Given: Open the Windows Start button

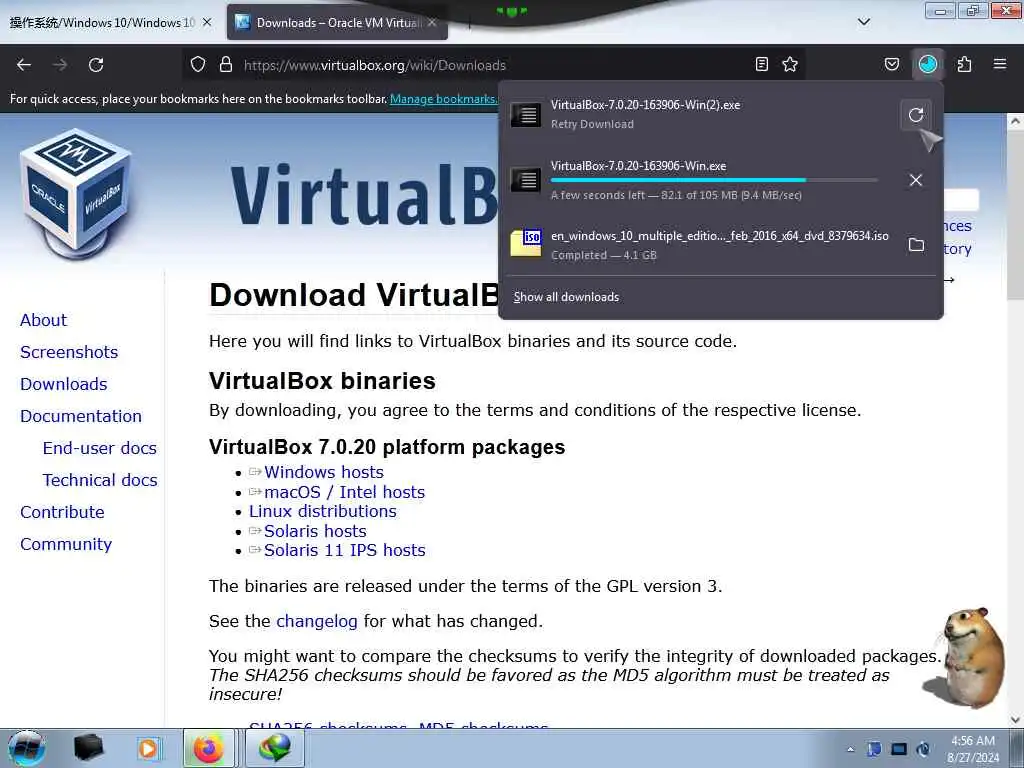Looking at the screenshot, I should click(x=27, y=748).
